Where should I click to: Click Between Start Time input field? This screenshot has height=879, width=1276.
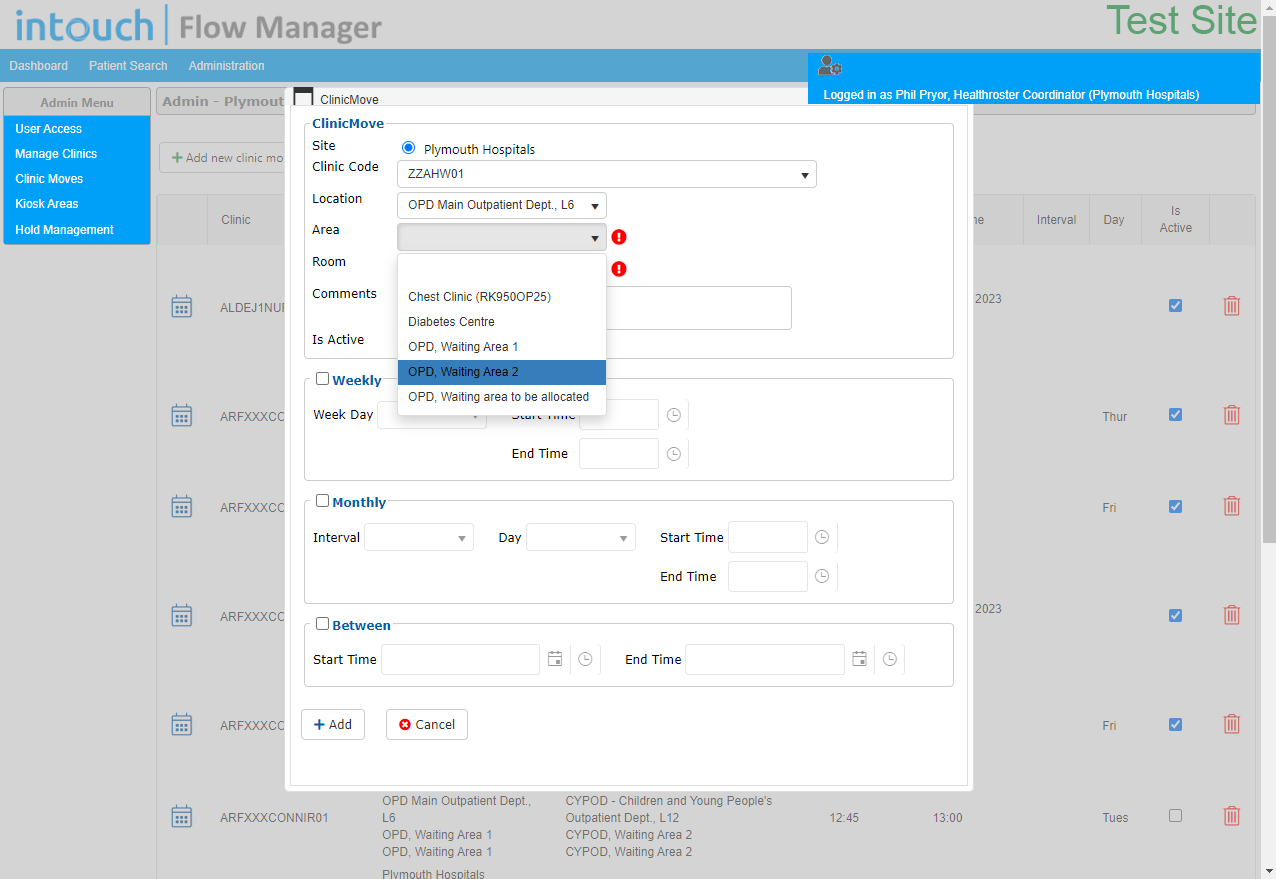[461, 659]
